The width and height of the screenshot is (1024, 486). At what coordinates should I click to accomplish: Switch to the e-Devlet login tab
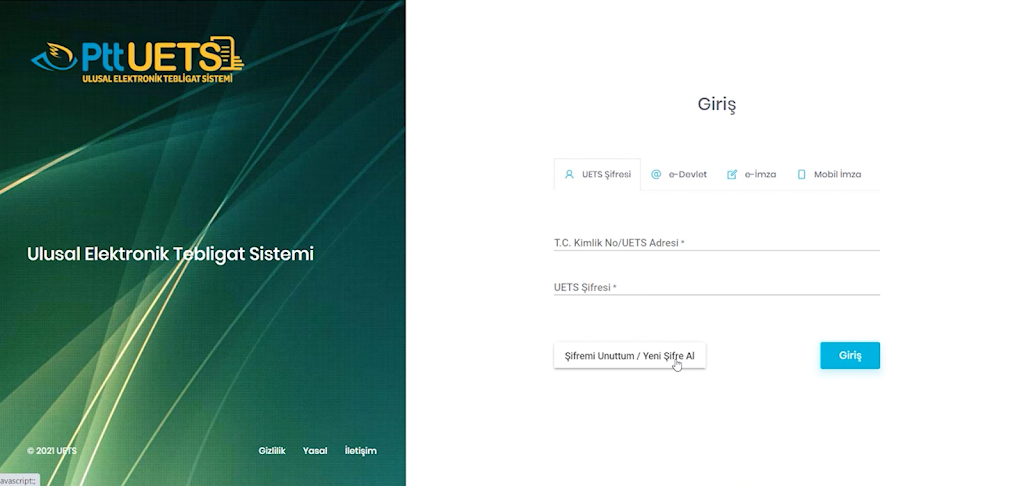click(x=687, y=174)
